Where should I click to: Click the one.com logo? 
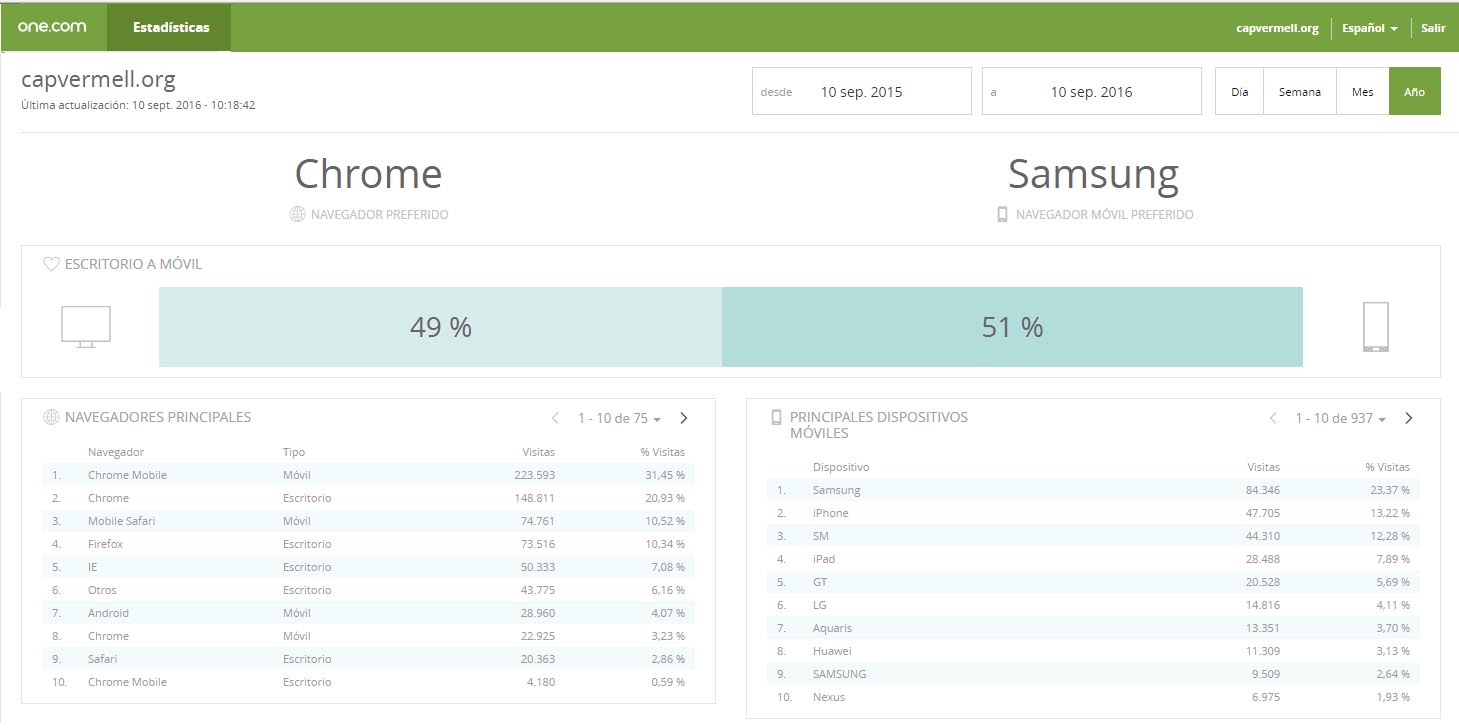pos(52,27)
